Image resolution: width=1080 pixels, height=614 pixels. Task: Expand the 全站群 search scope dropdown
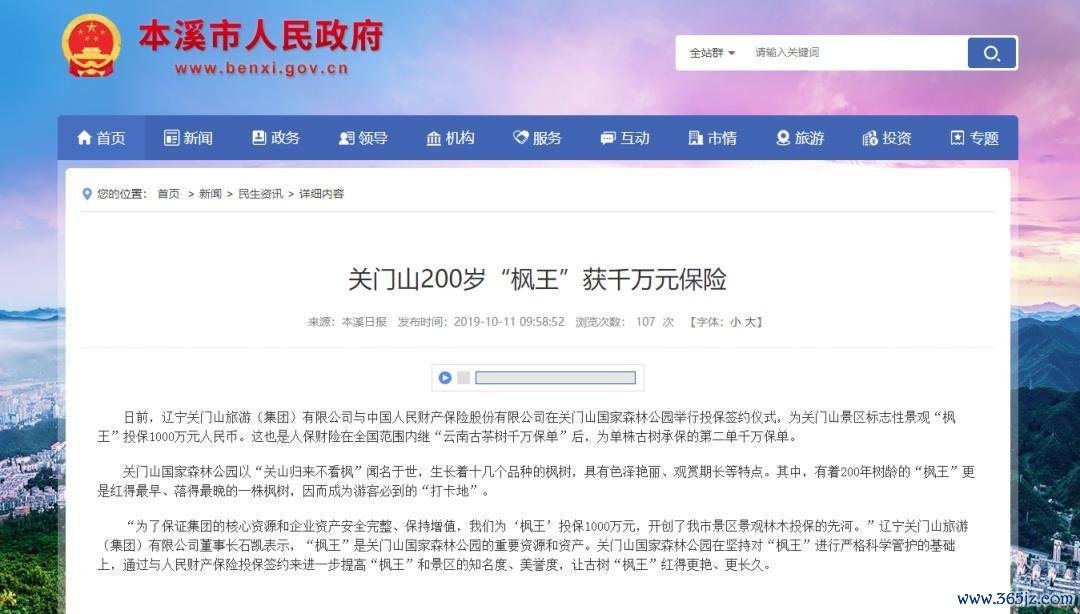coord(712,52)
